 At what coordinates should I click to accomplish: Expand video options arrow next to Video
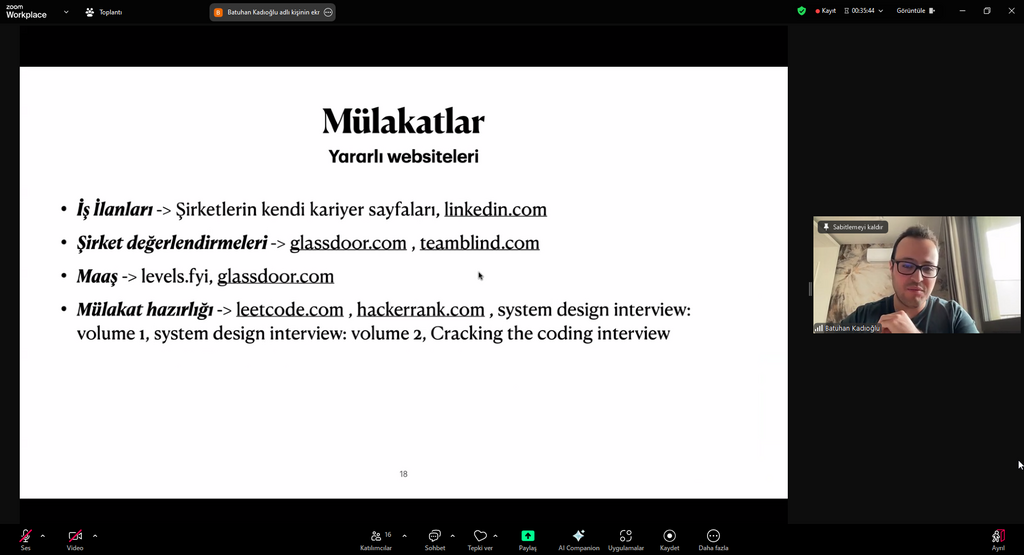(x=95, y=536)
